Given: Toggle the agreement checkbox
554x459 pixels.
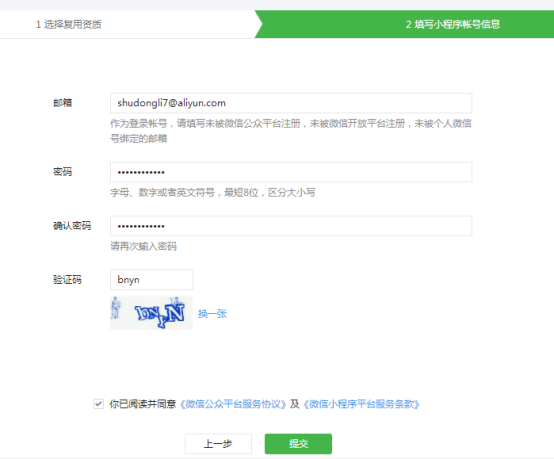Looking at the screenshot, I should [99, 404].
